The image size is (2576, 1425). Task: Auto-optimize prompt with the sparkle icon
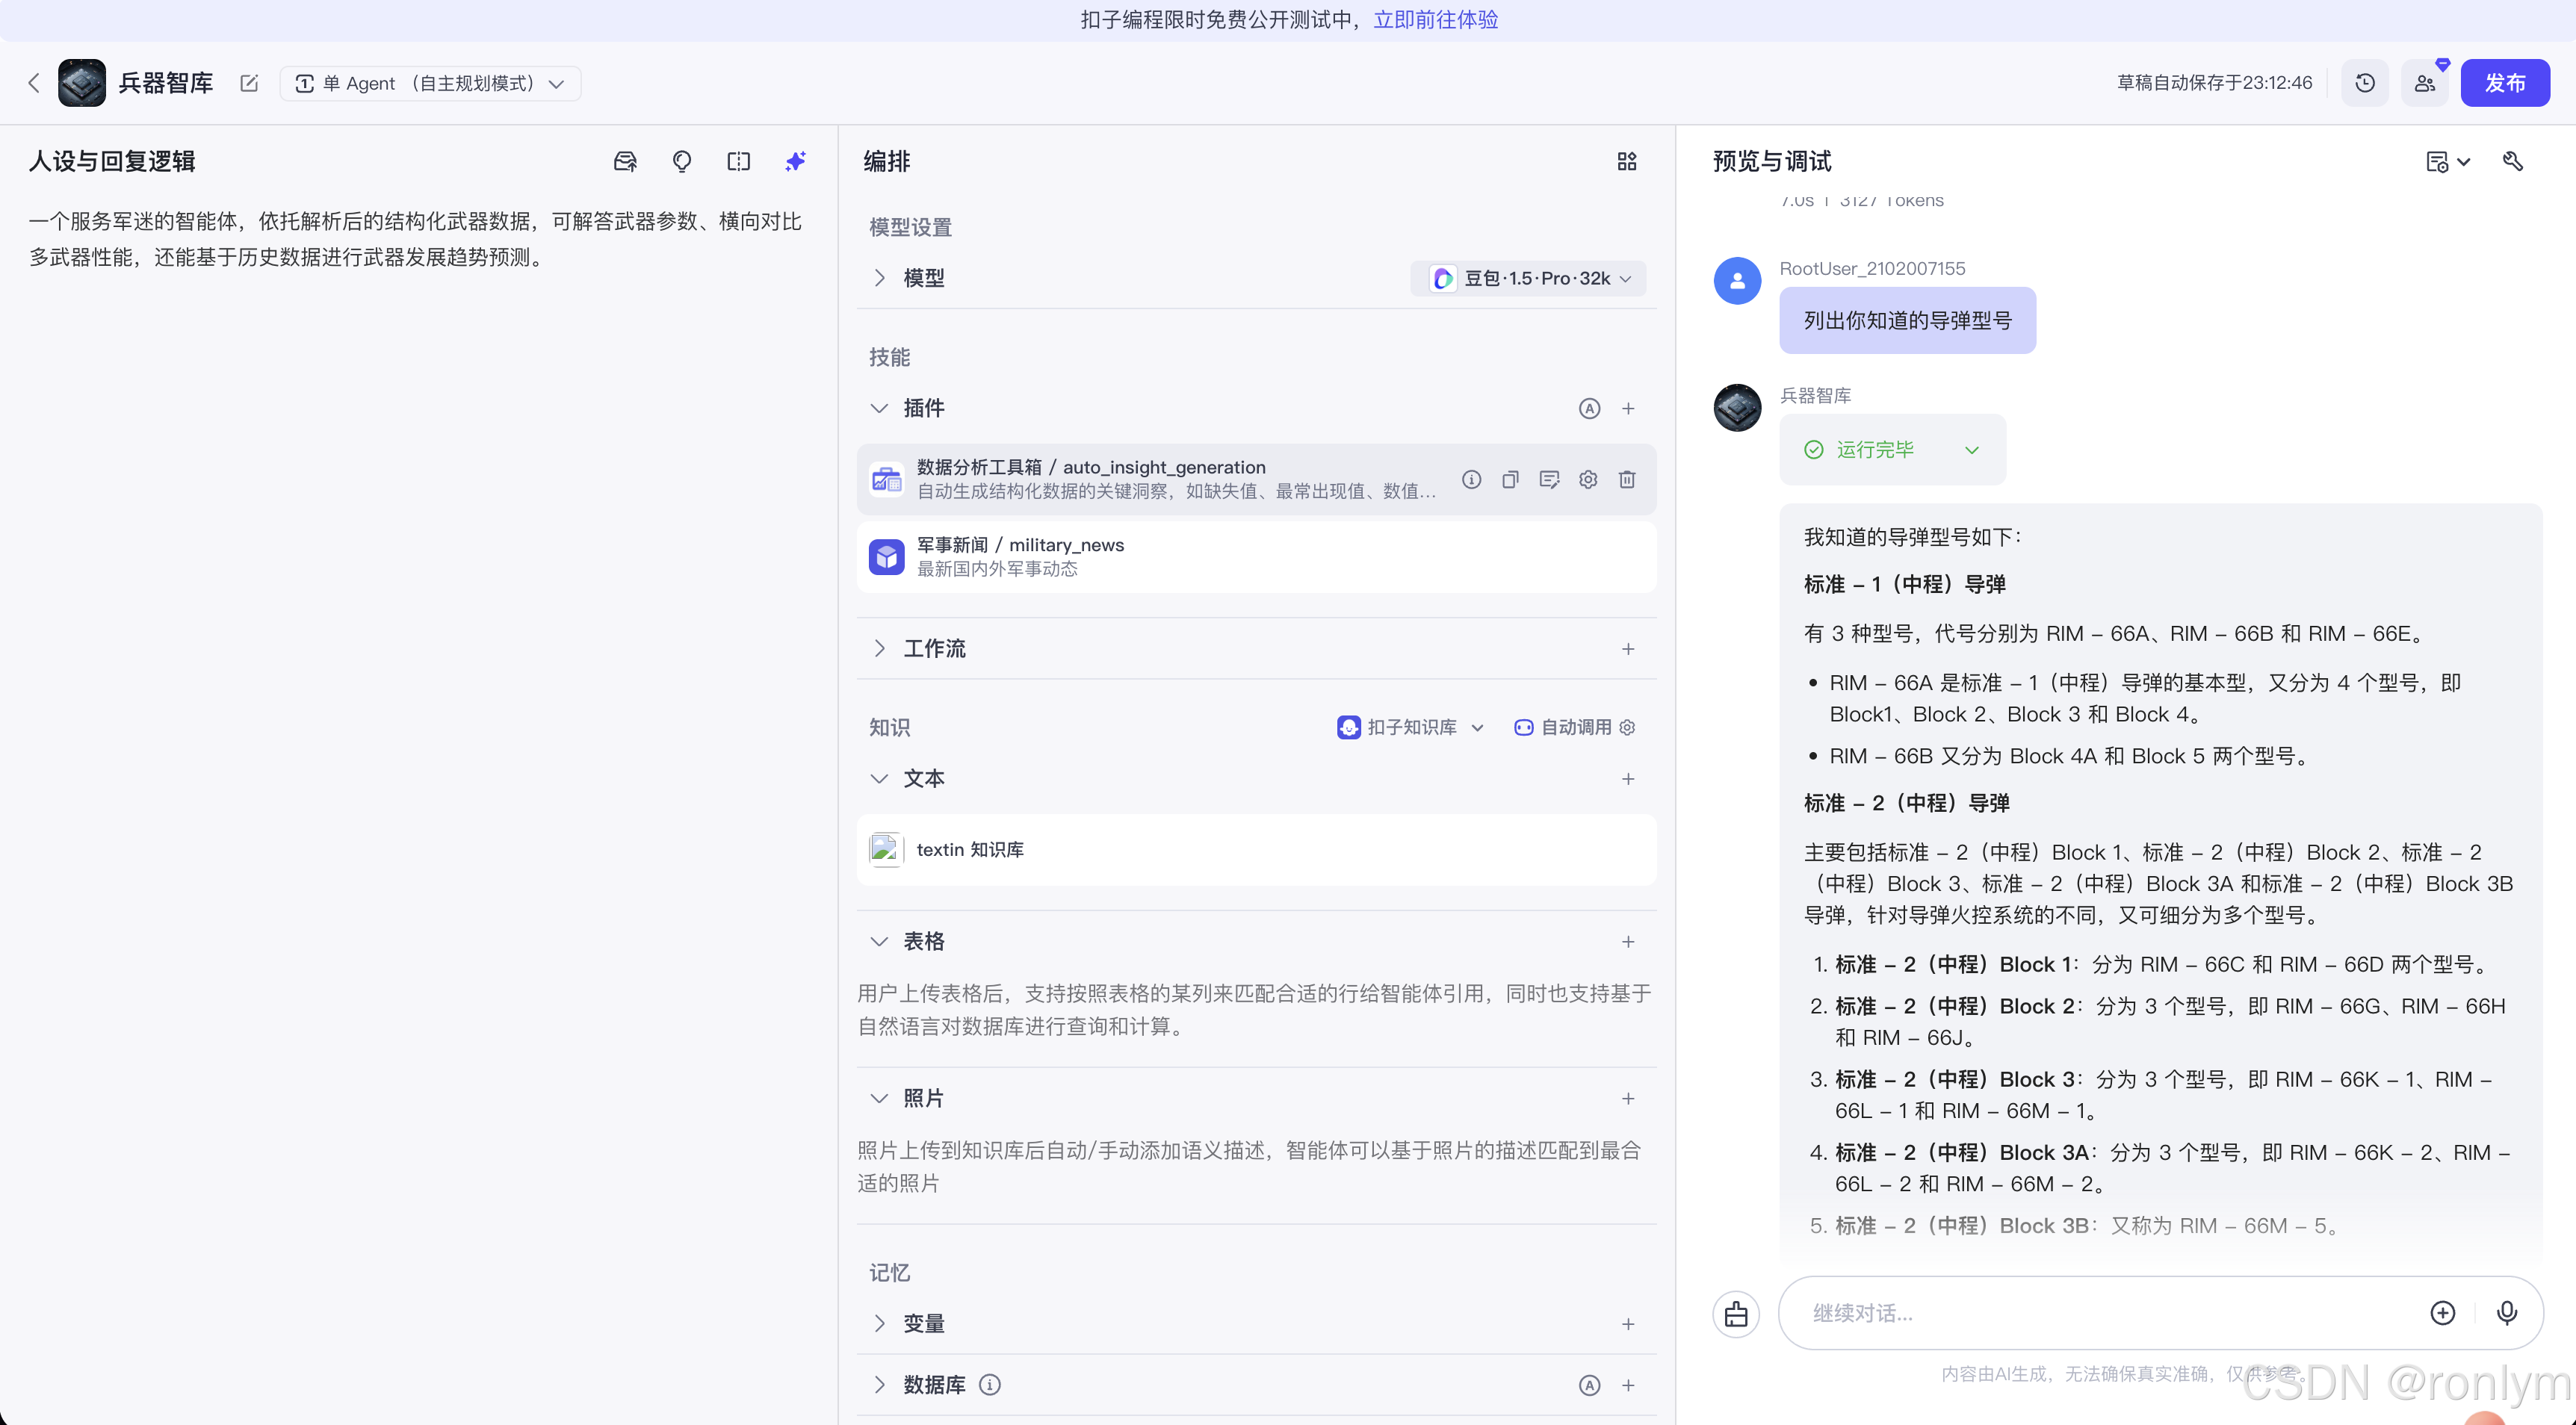coord(796,161)
